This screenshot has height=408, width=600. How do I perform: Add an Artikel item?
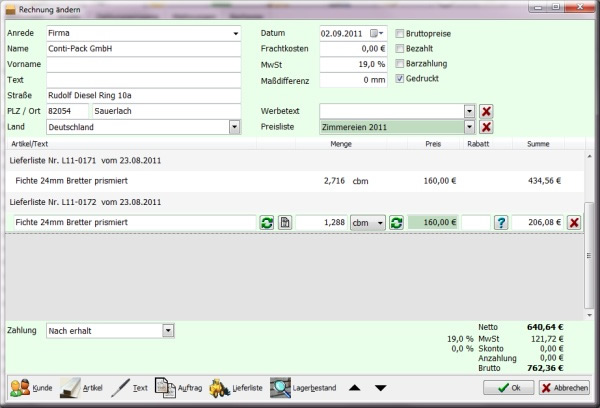tap(82, 388)
